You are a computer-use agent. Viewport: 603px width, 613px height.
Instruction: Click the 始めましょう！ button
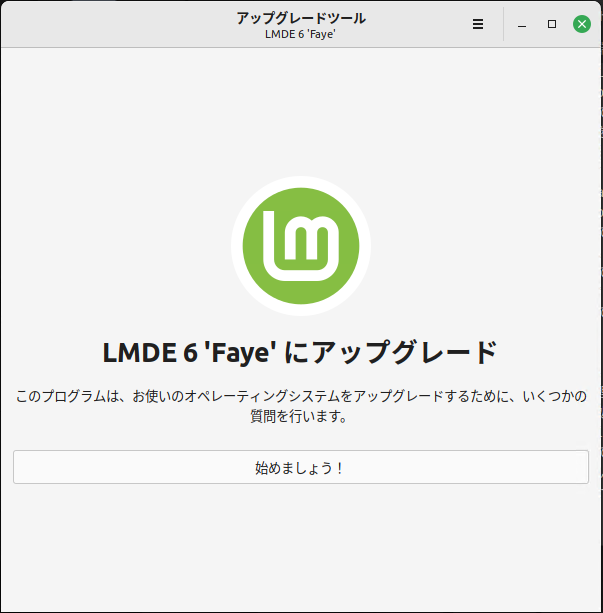[x=301, y=467]
